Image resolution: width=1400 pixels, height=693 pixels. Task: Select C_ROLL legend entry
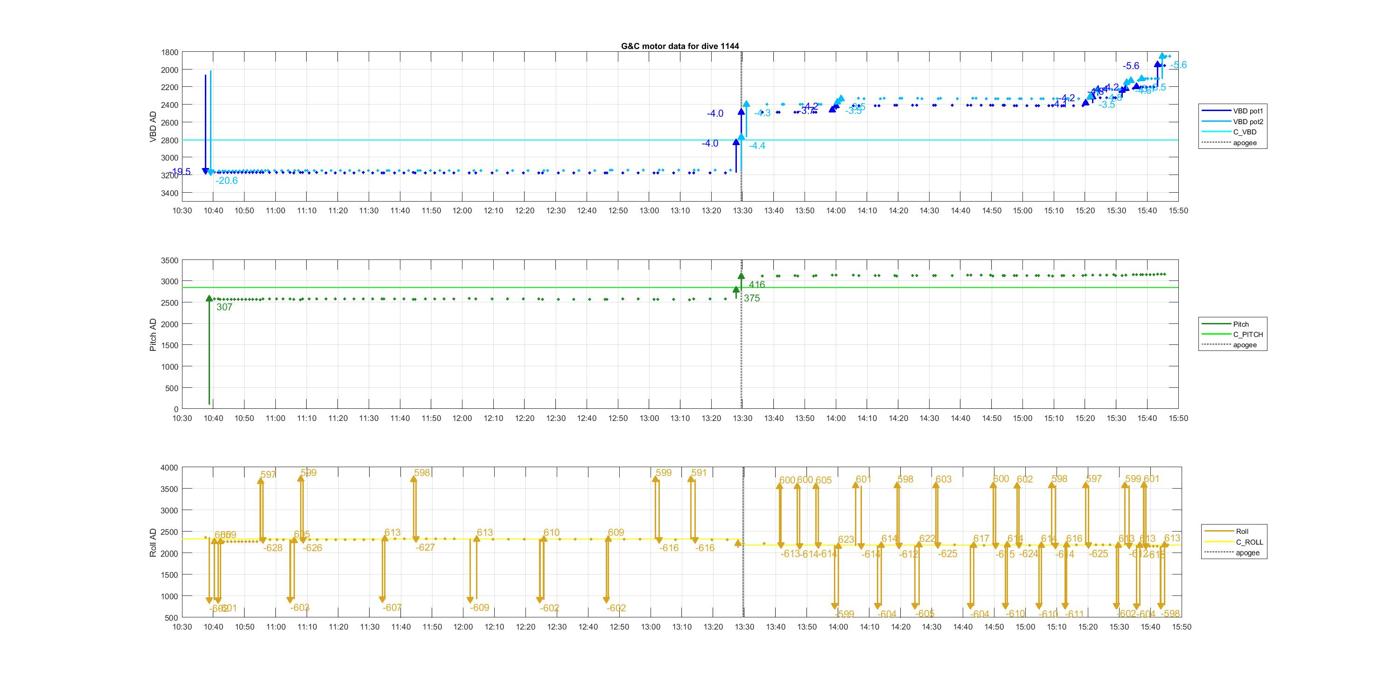tap(1234, 542)
